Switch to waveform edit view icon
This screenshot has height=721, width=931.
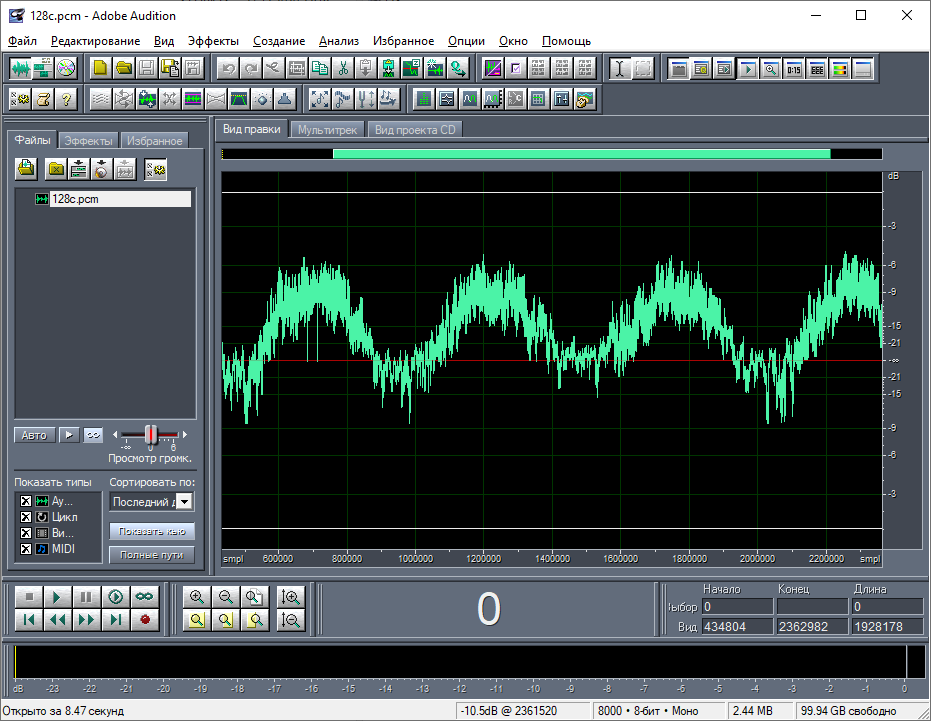20,68
